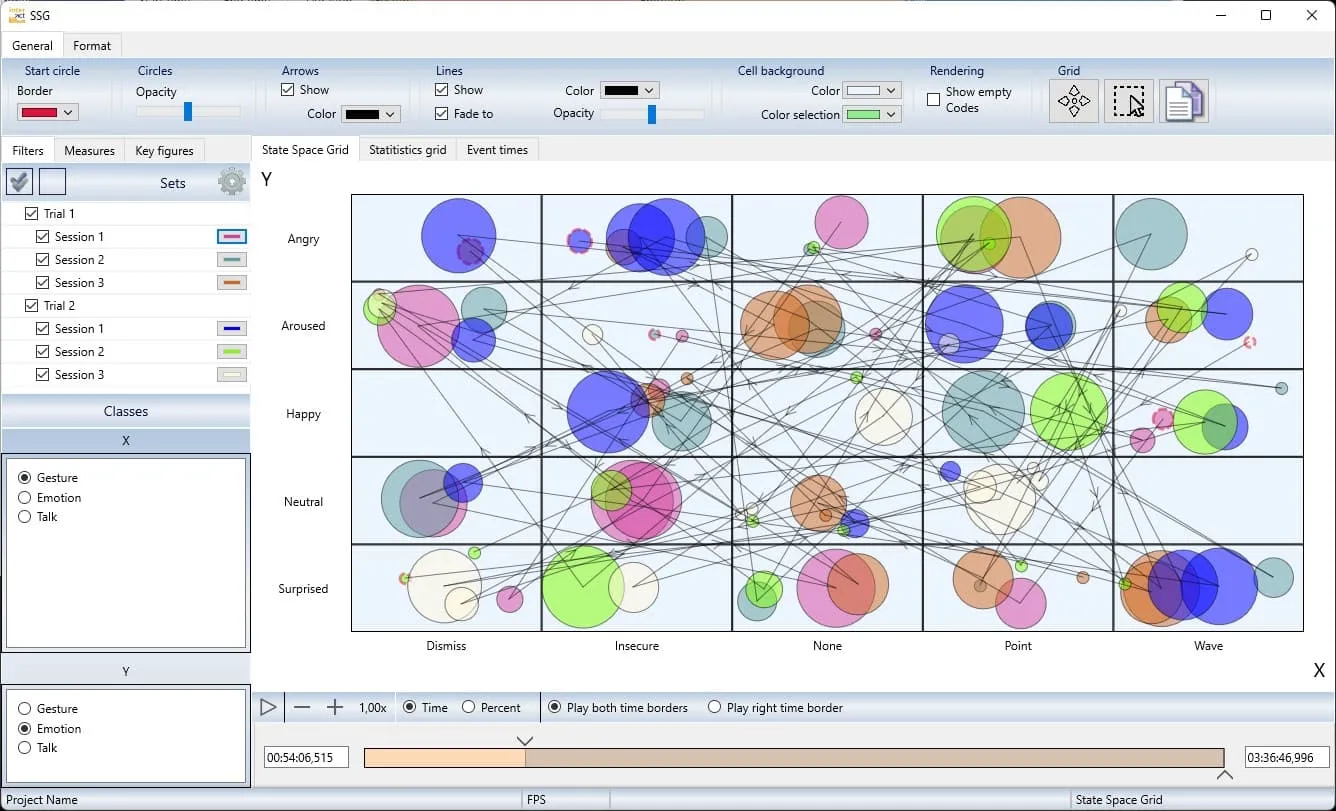The height and width of the screenshot is (811, 1336).
Task: Disable the Fade to option for lines
Action: pos(441,113)
